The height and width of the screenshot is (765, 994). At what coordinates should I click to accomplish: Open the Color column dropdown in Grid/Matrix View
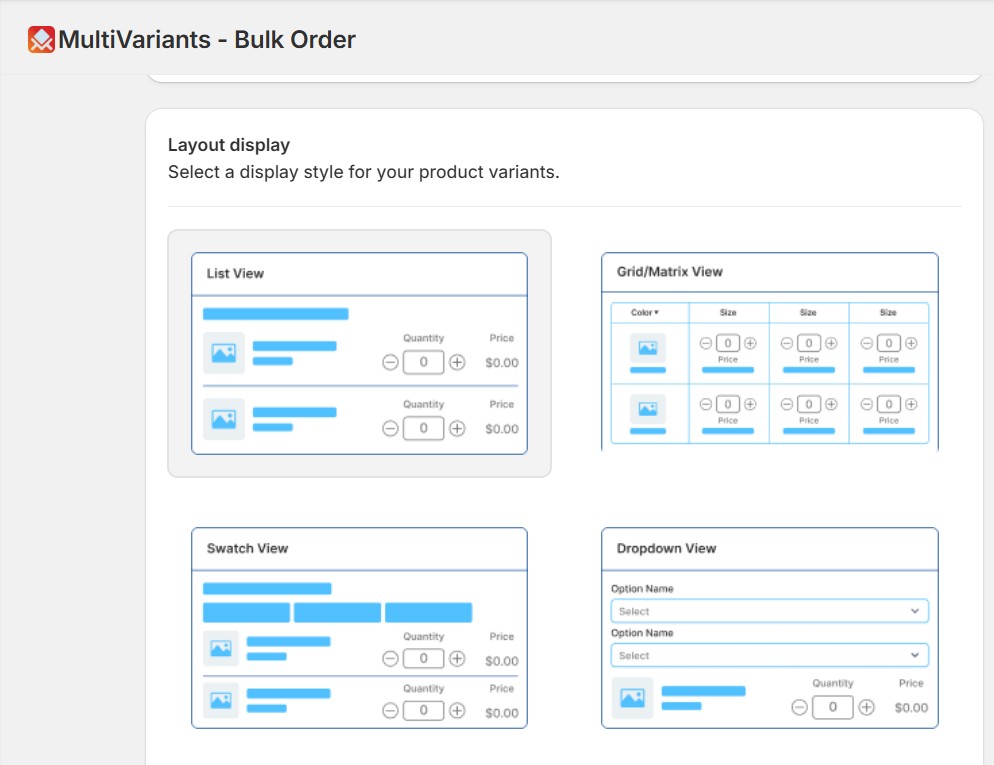point(644,312)
